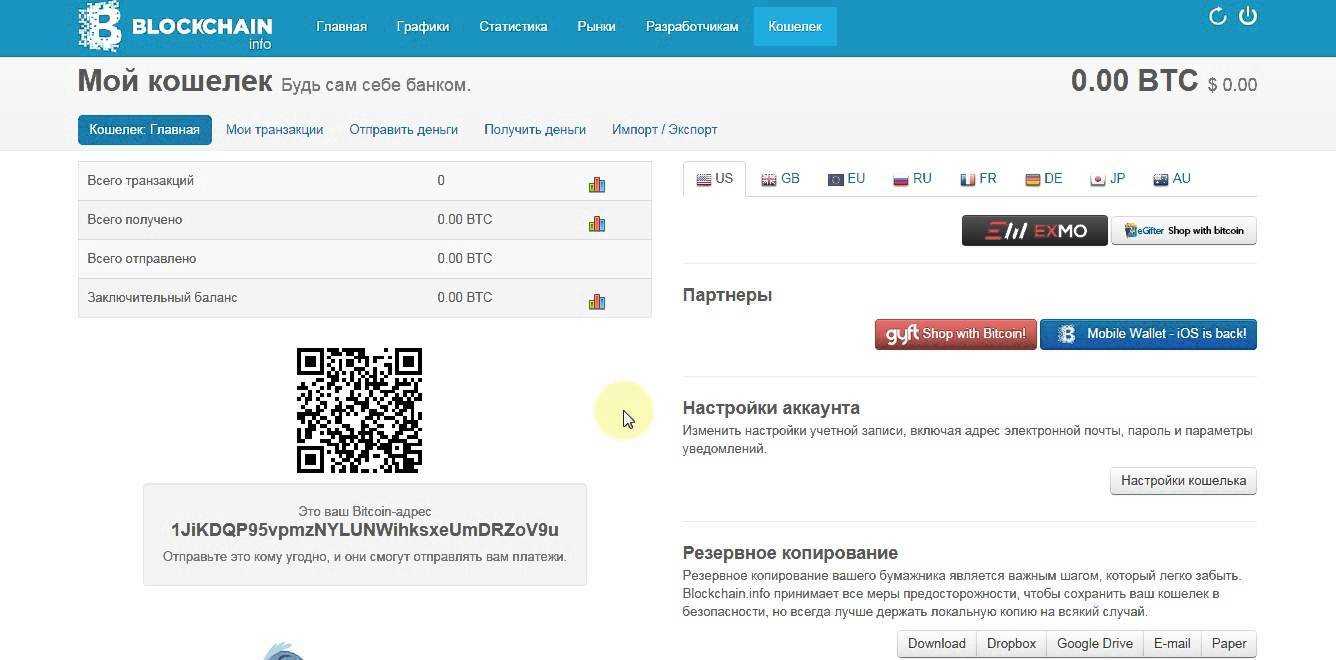
Task: Go to Мои транзакции
Action: pyautogui.click(x=274, y=129)
